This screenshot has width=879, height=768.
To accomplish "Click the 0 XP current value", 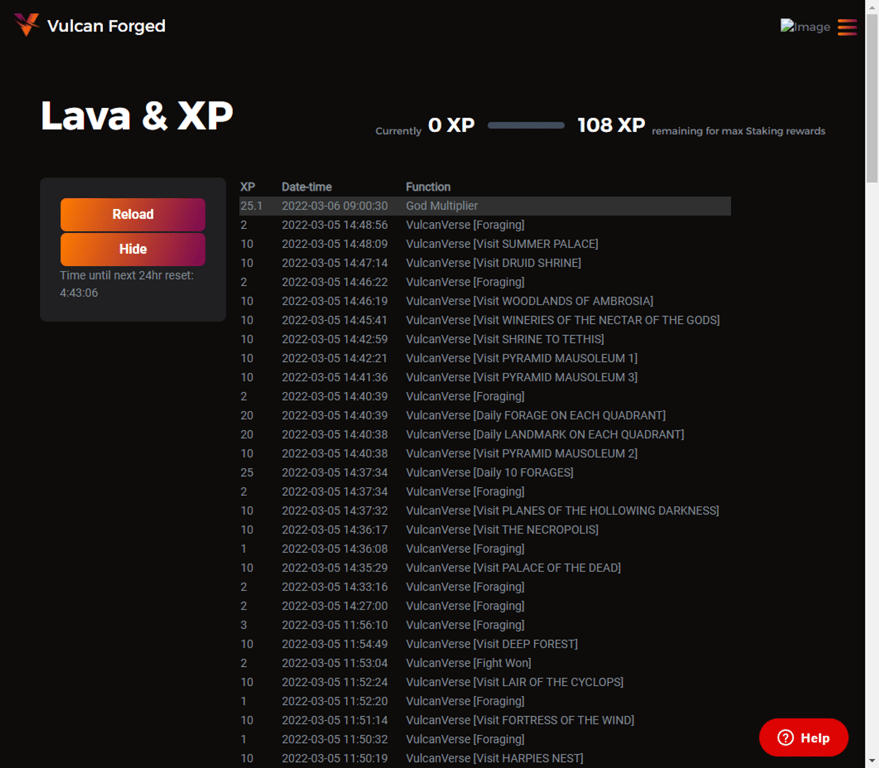I will point(451,125).
